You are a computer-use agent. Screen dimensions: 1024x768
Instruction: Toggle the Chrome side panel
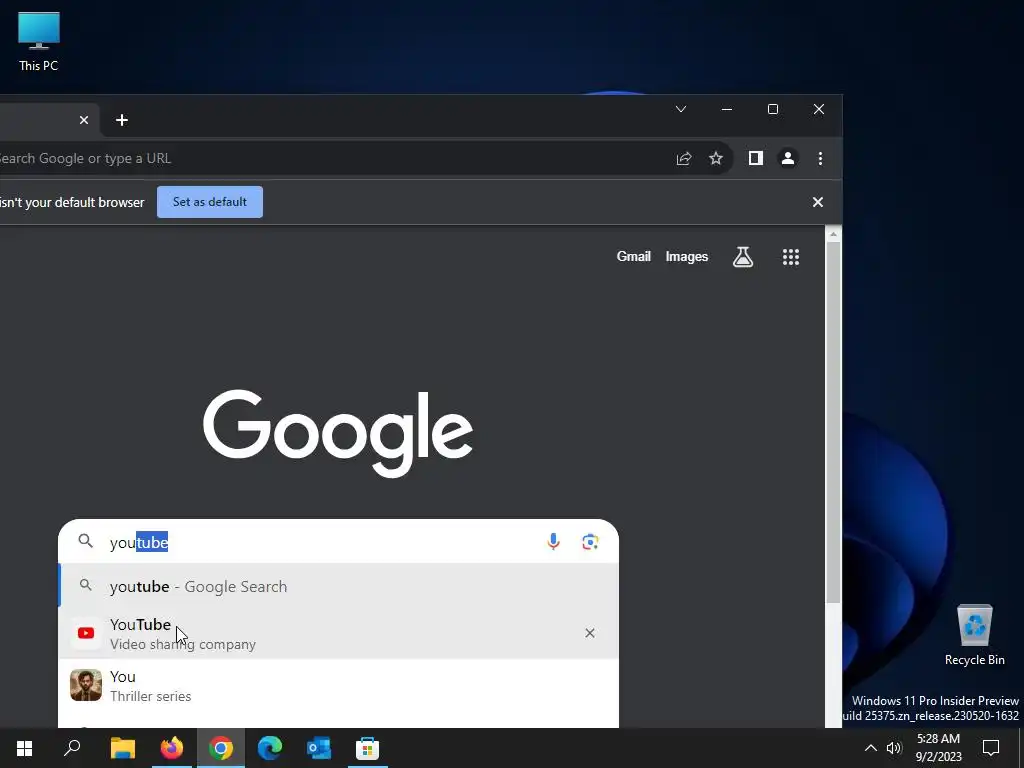point(756,159)
